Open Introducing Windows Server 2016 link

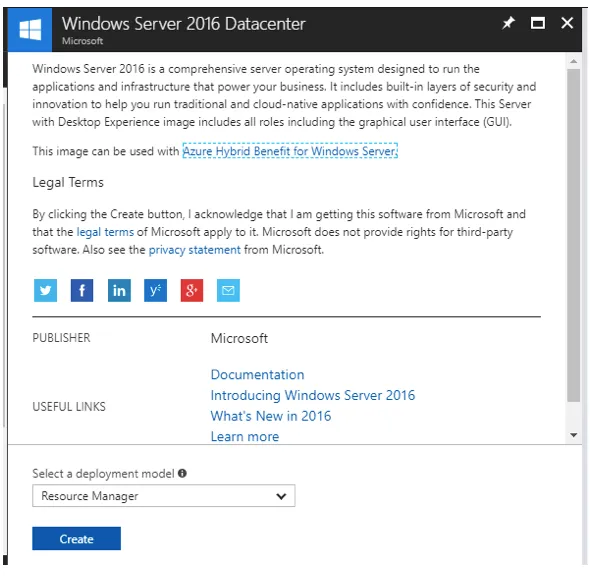313,395
